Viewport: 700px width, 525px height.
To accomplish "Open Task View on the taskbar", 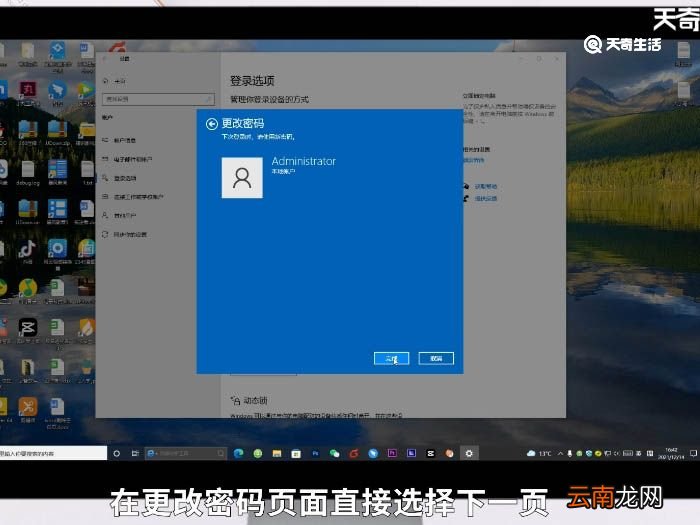I will [x=135, y=454].
